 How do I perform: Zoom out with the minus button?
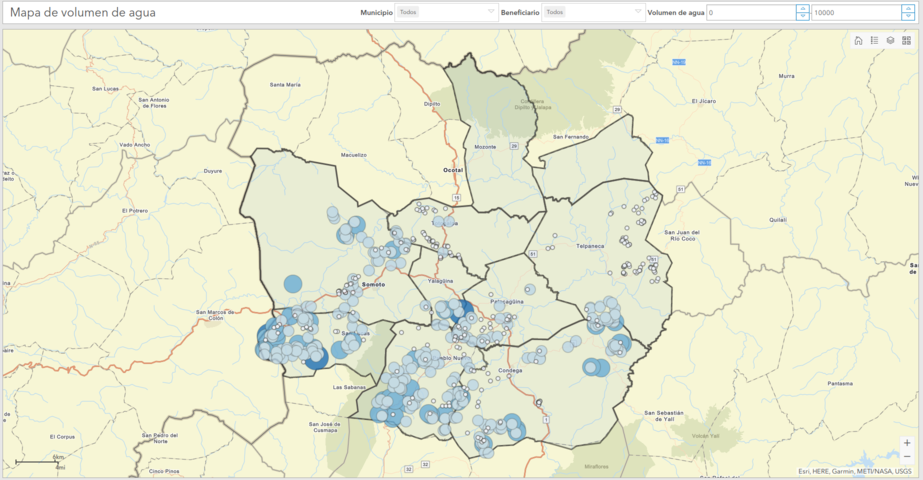coord(907,456)
